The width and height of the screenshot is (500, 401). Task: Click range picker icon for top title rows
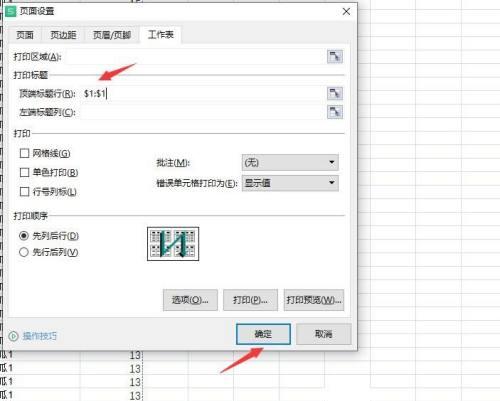(335, 93)
